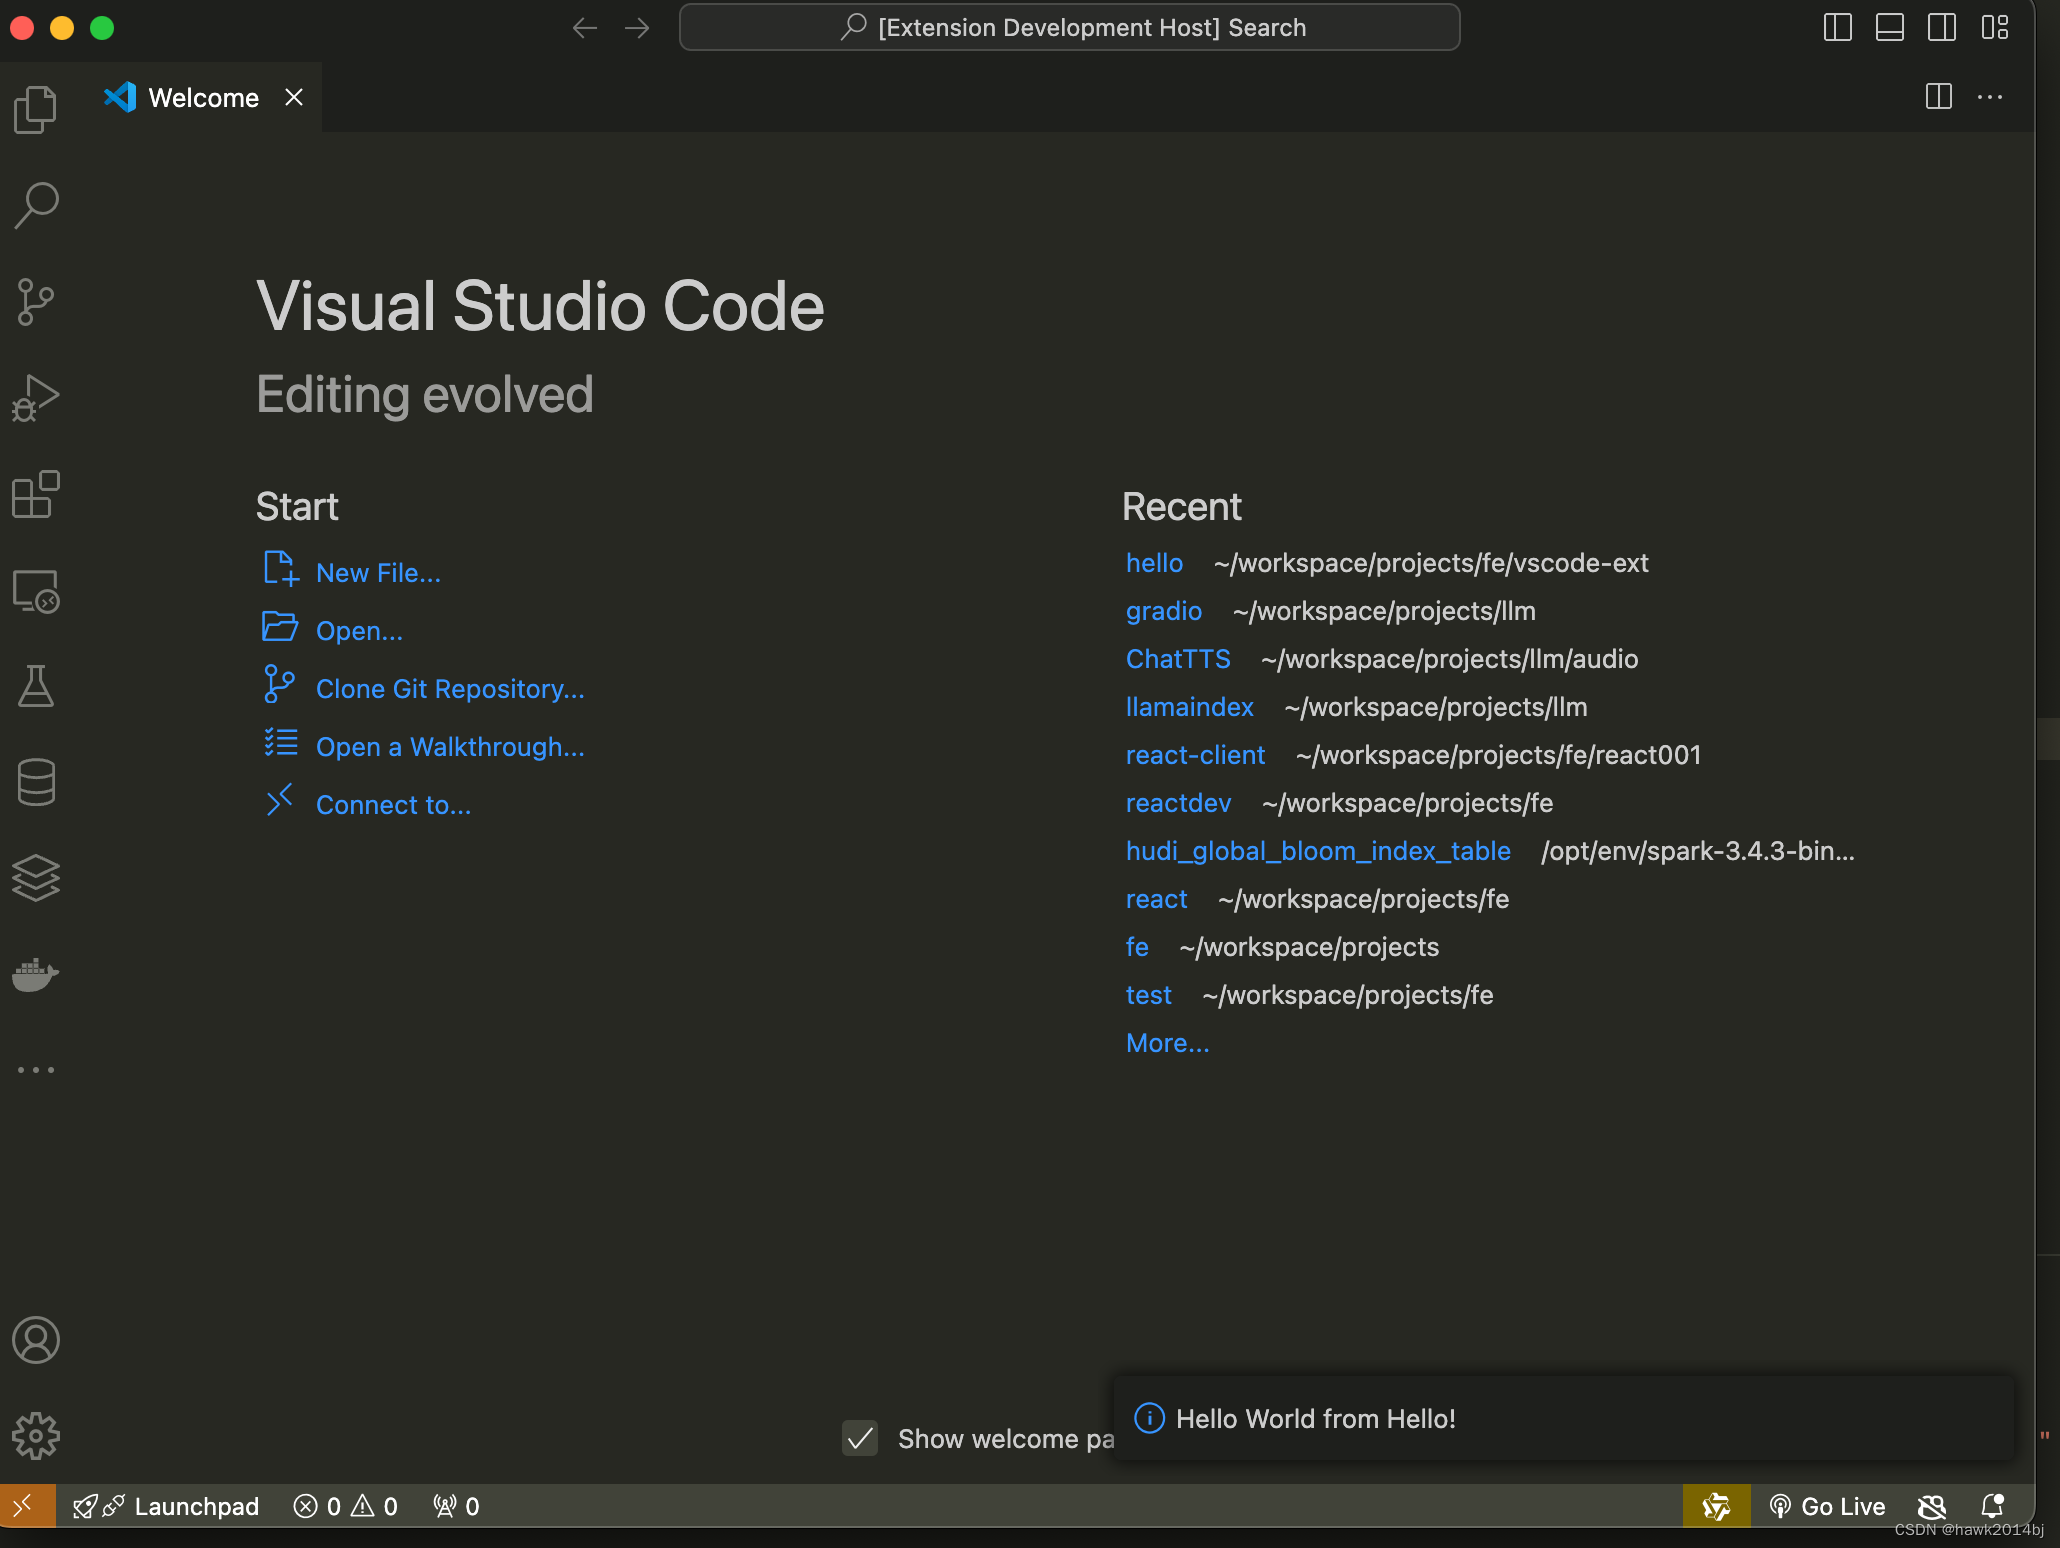Open the database view icon
The height and width of the screenshot is (1548, 2060).
[36, 782]
